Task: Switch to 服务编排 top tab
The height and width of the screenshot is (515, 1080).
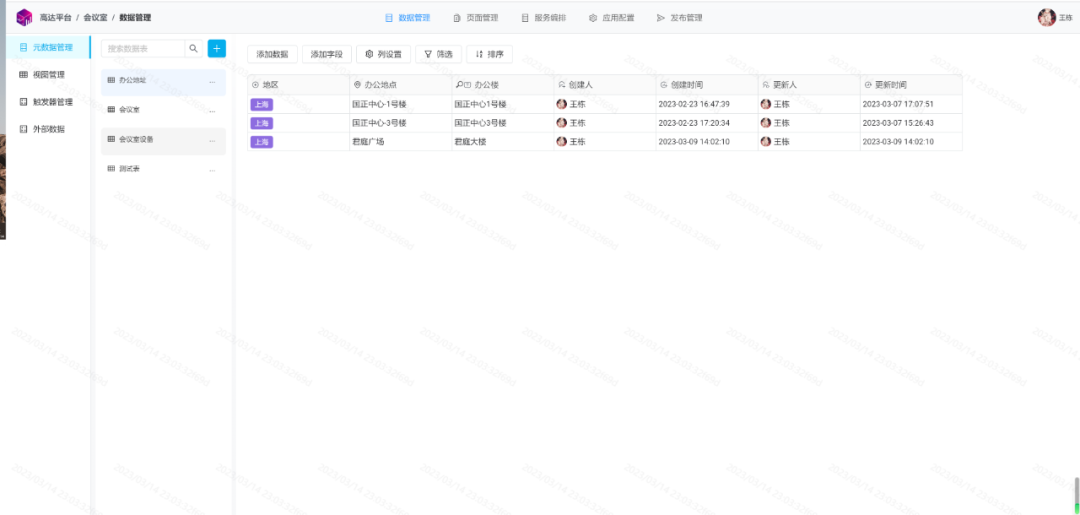Action: 543,18
